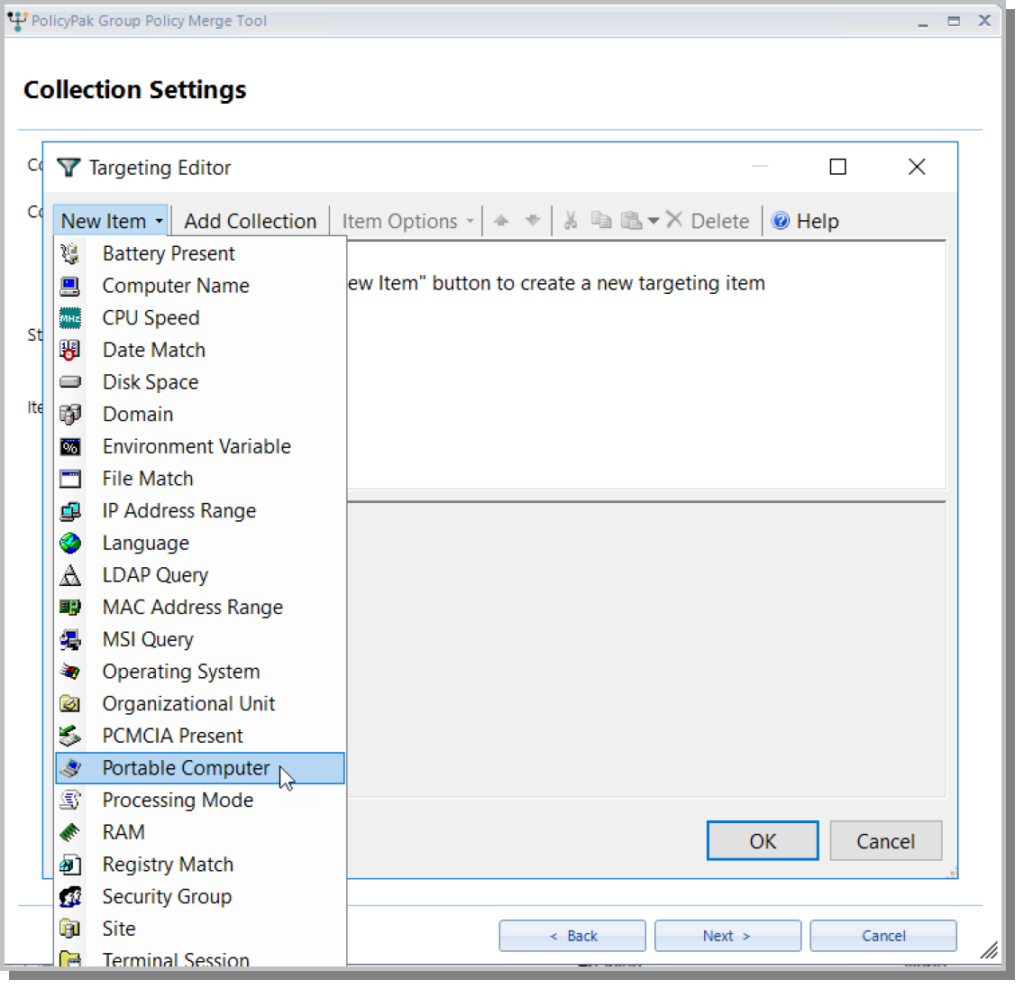Open the New Item dropdown

point(110,220)
